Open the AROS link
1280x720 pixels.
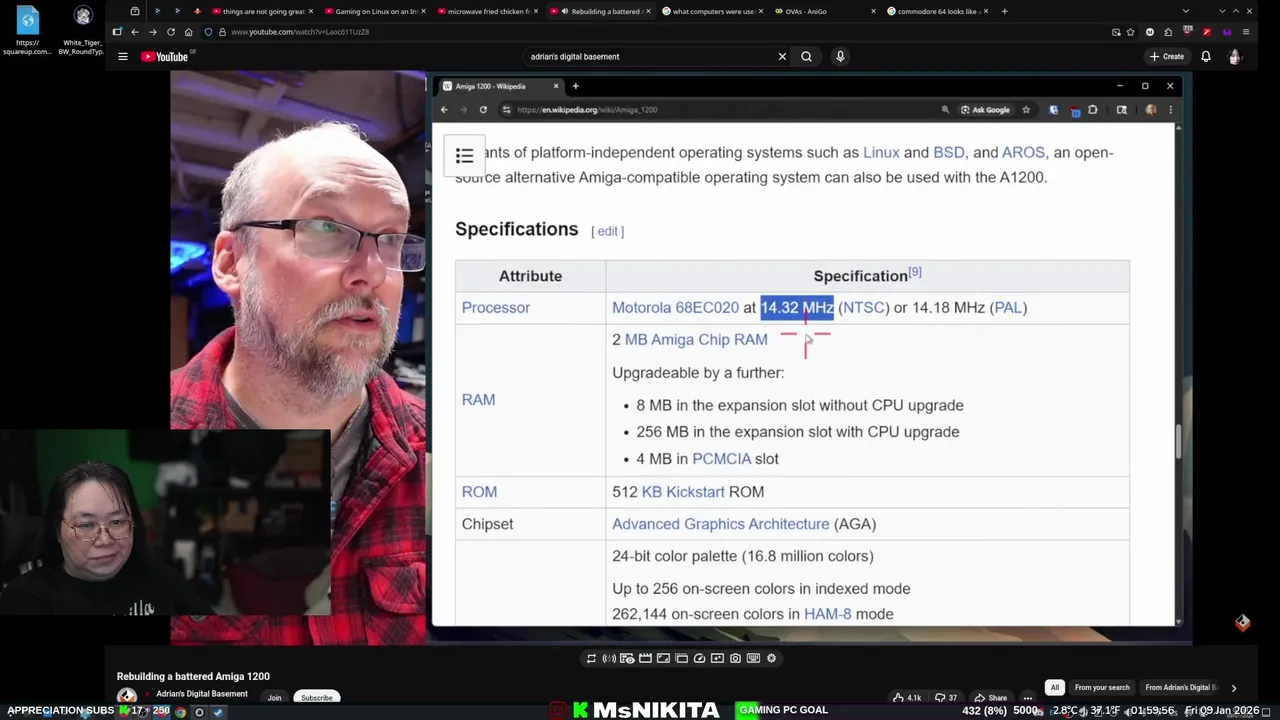point(1023,152)
